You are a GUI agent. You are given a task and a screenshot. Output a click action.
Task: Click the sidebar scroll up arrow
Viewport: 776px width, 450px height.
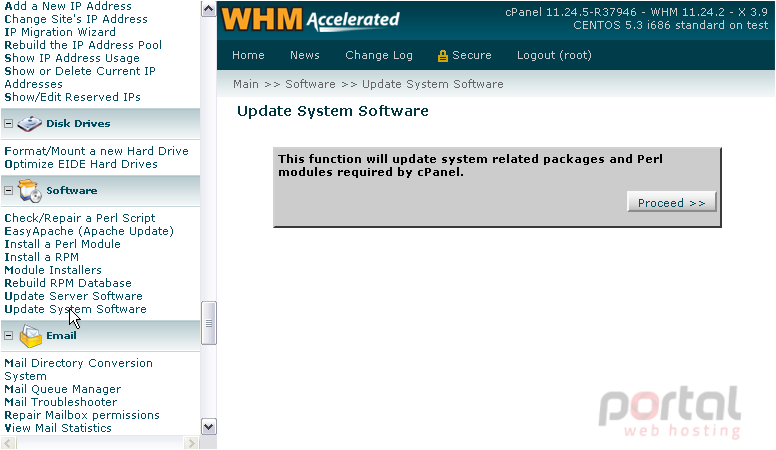tap(209, 9)
